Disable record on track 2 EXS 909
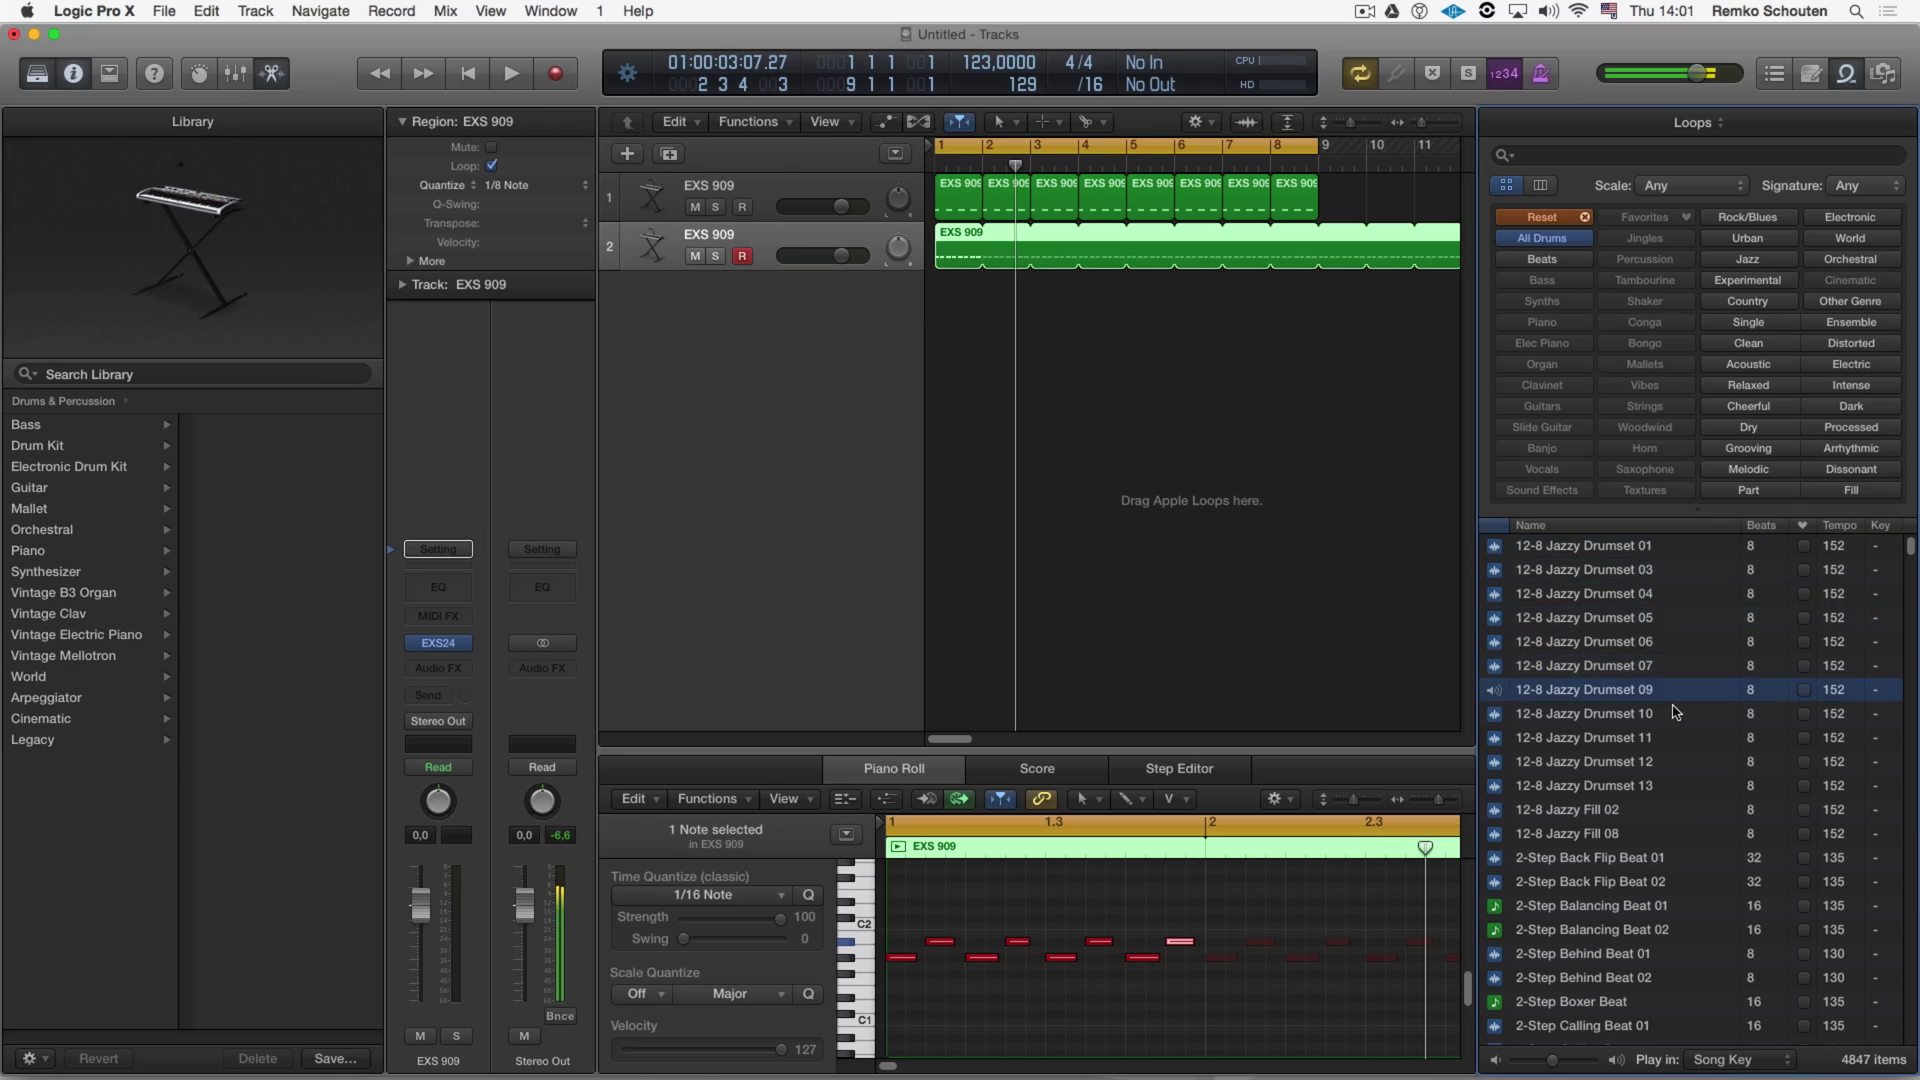The image size is (1920, 1080). 742,256
